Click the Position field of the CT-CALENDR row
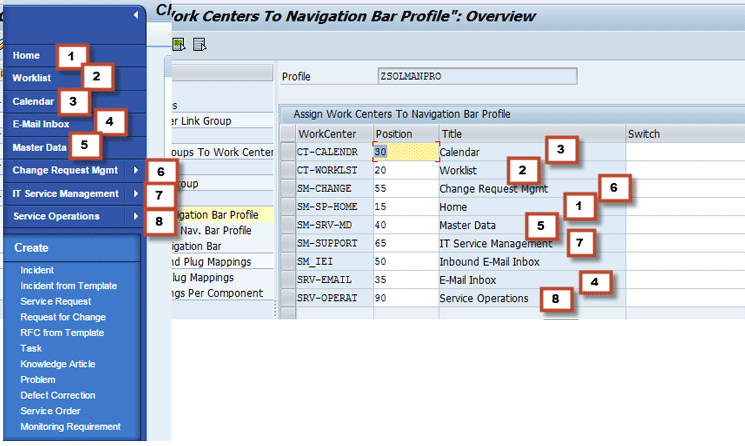The width and height of the screenshot is (745, 446). (405, 153)
